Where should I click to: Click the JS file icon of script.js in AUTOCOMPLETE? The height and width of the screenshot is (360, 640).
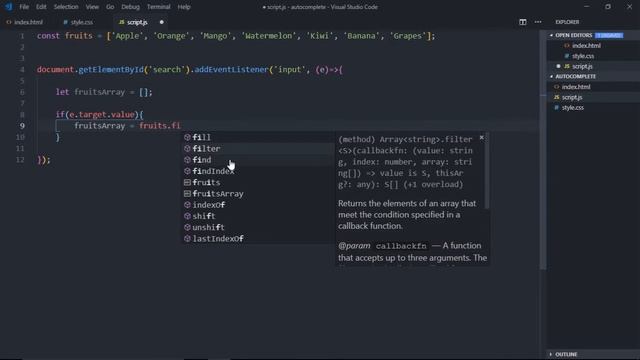[x=556, y=97]
